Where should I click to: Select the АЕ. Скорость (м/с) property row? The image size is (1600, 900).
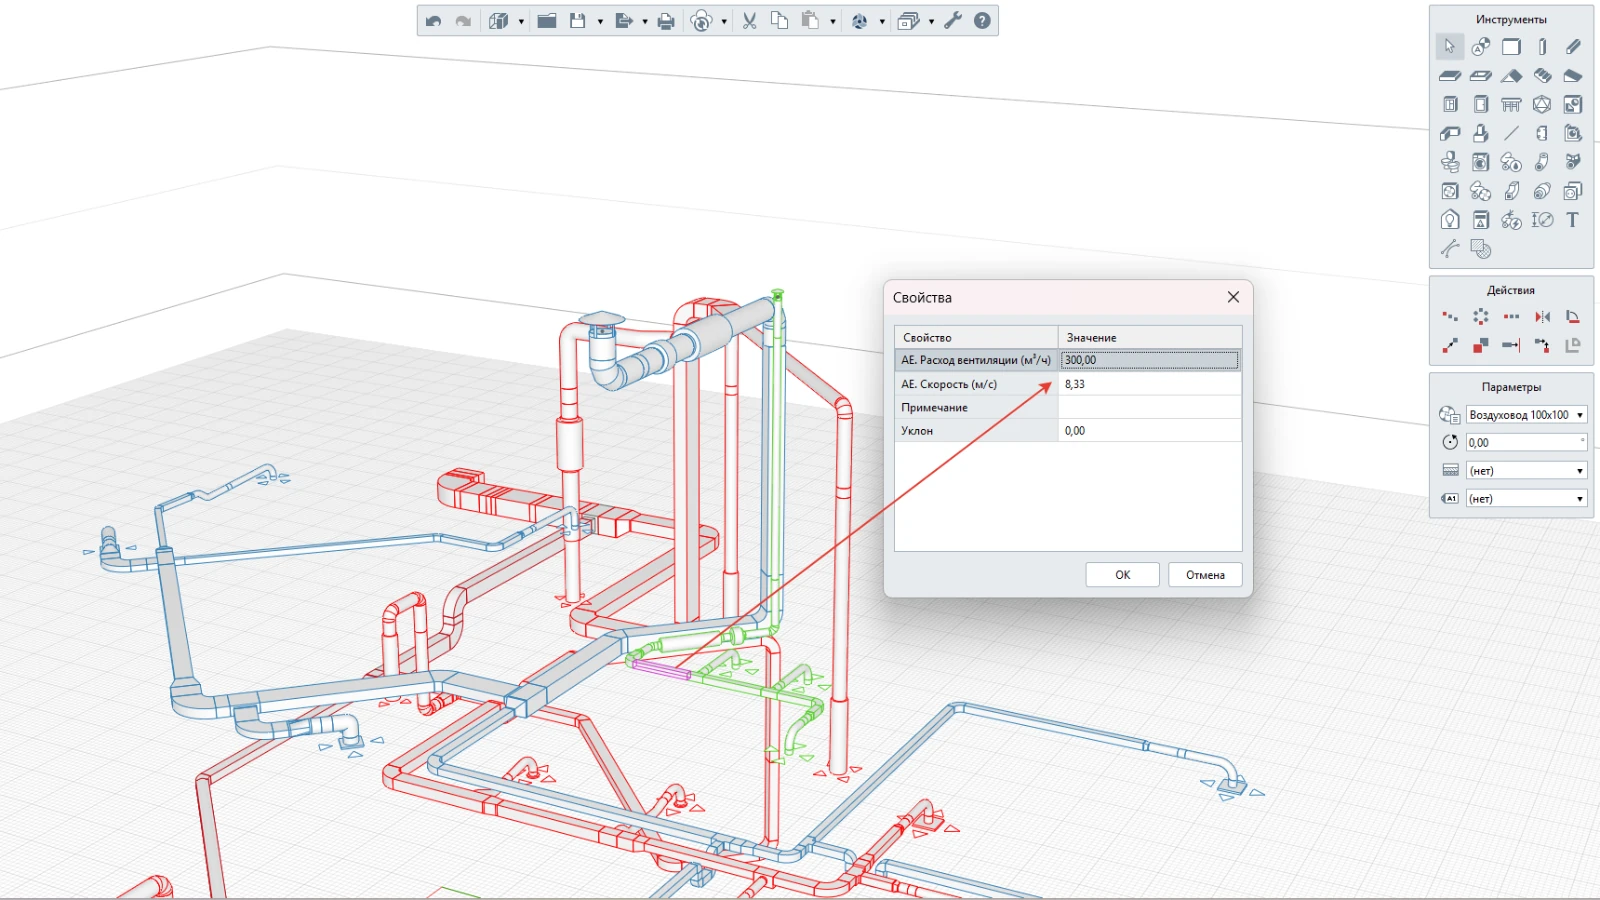(x=975, y=384)
